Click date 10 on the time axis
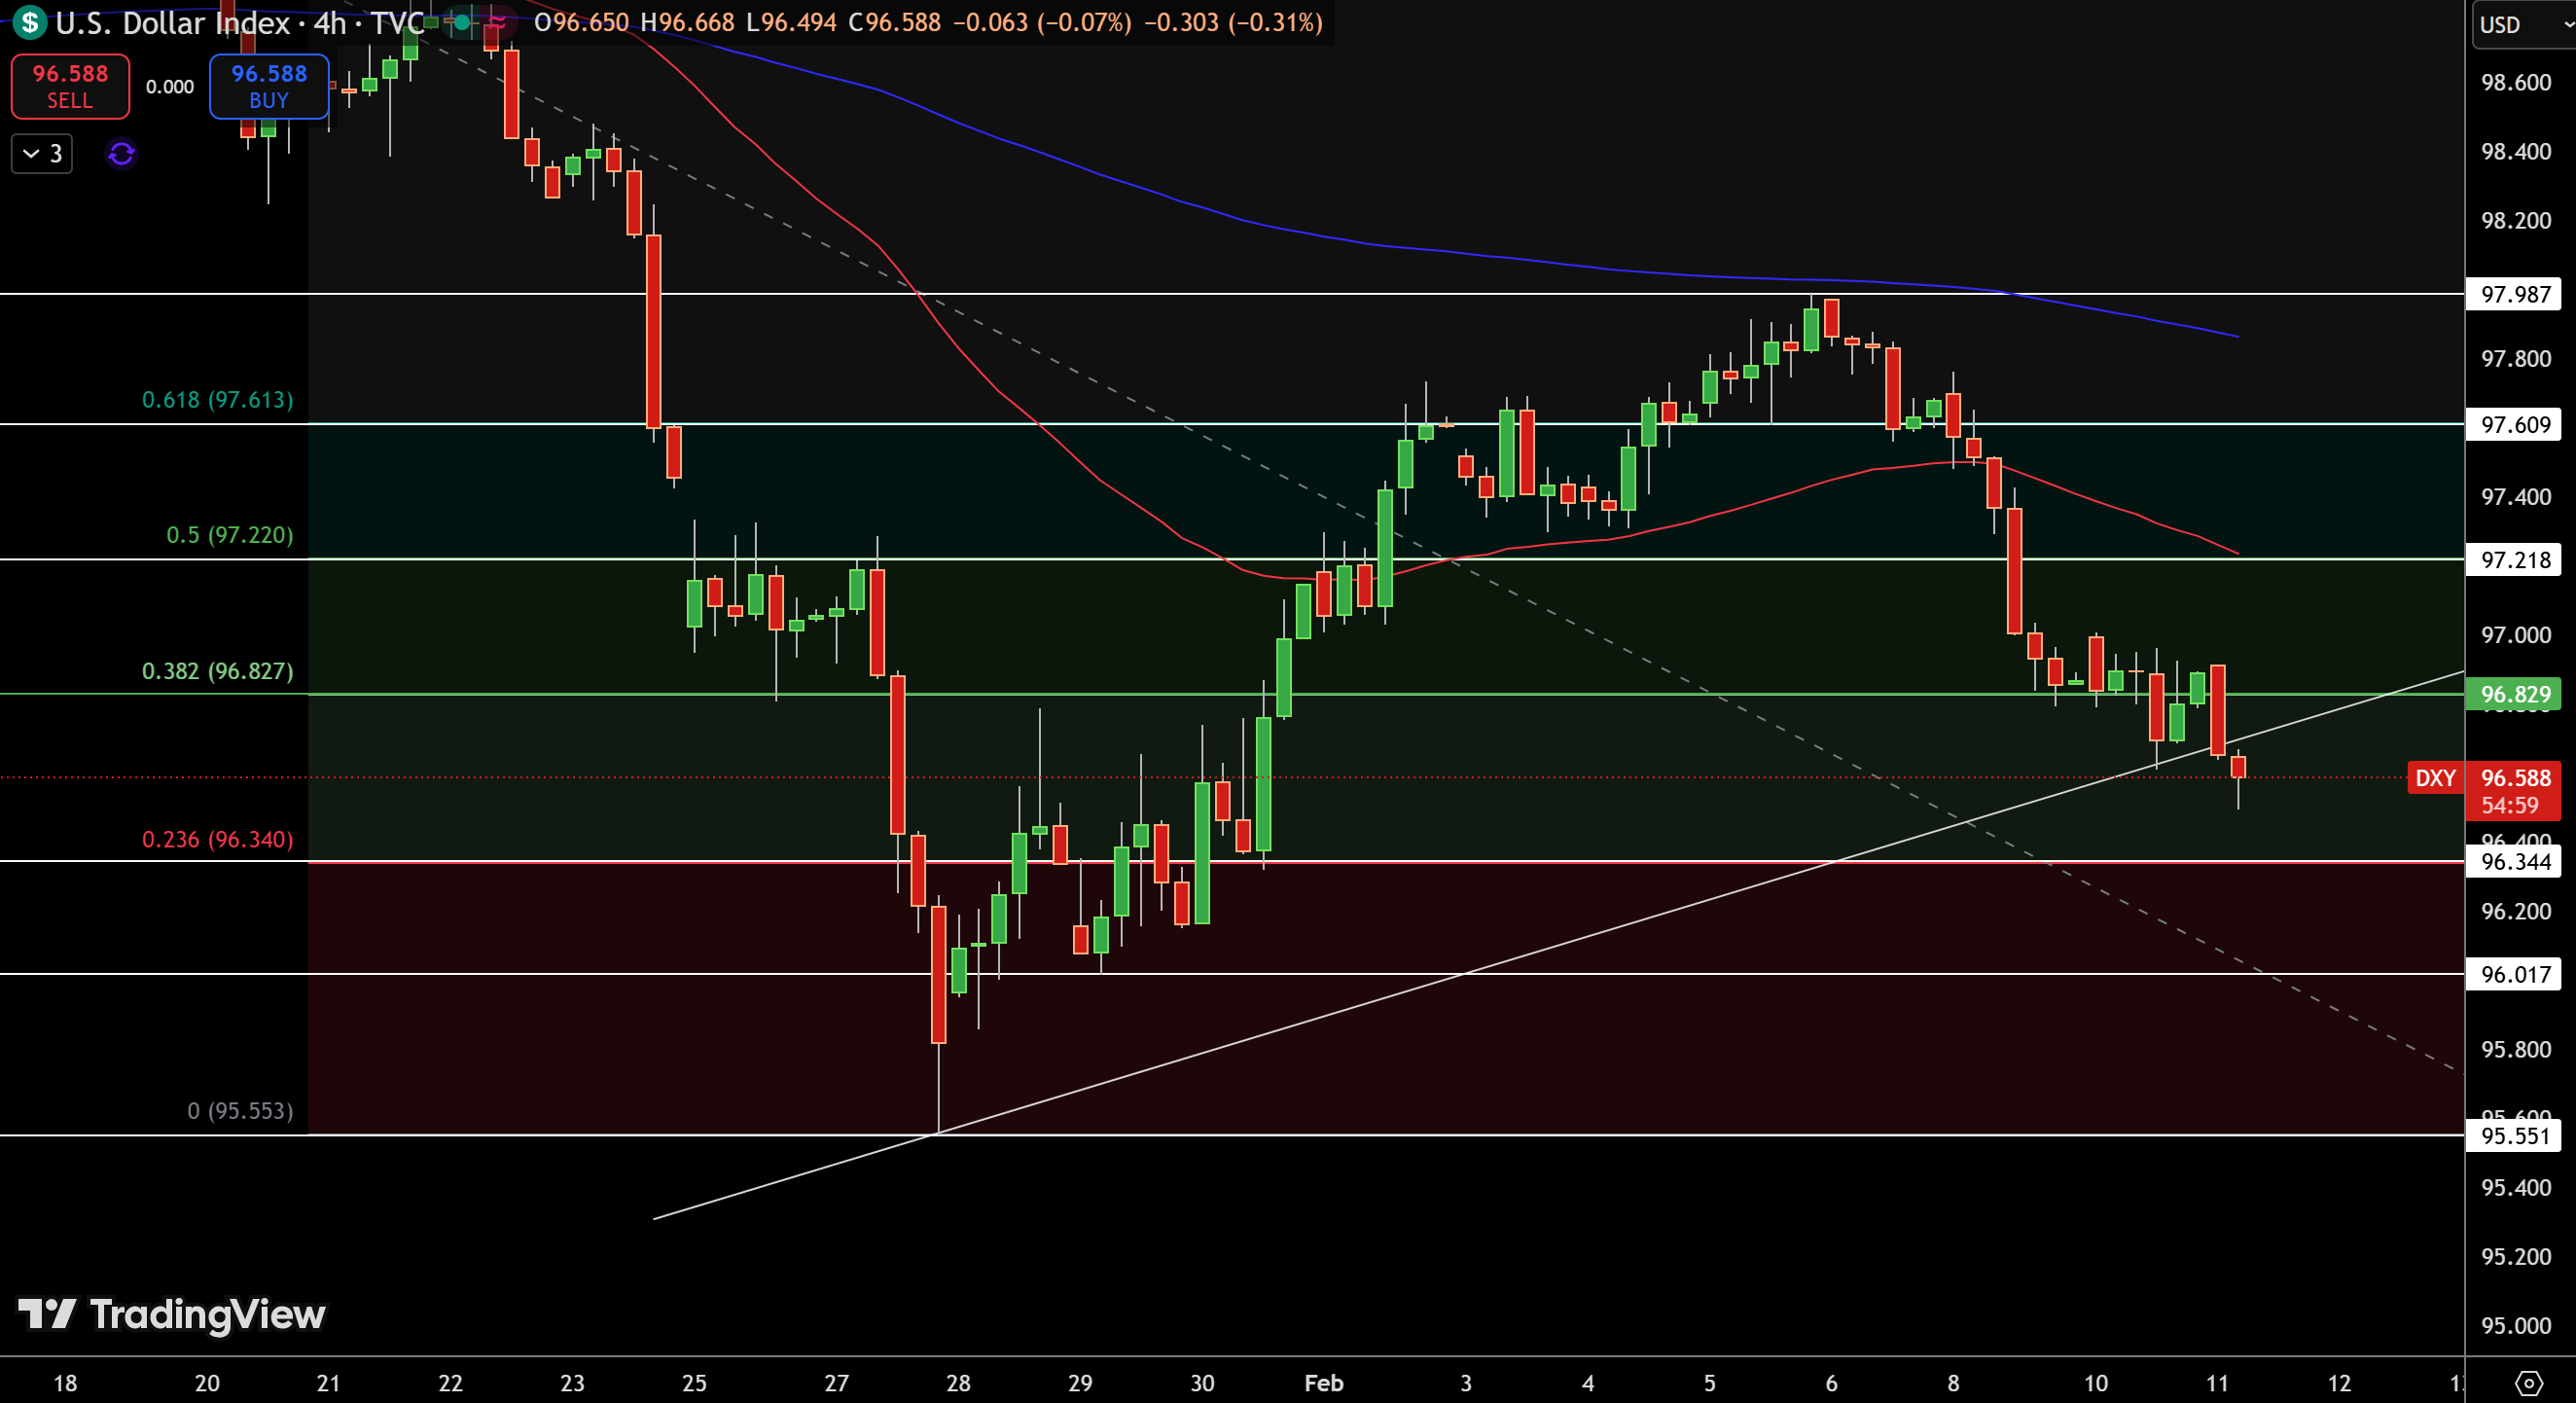This screenshot has width=2576, height=1403. (x=2095, y=1383)
